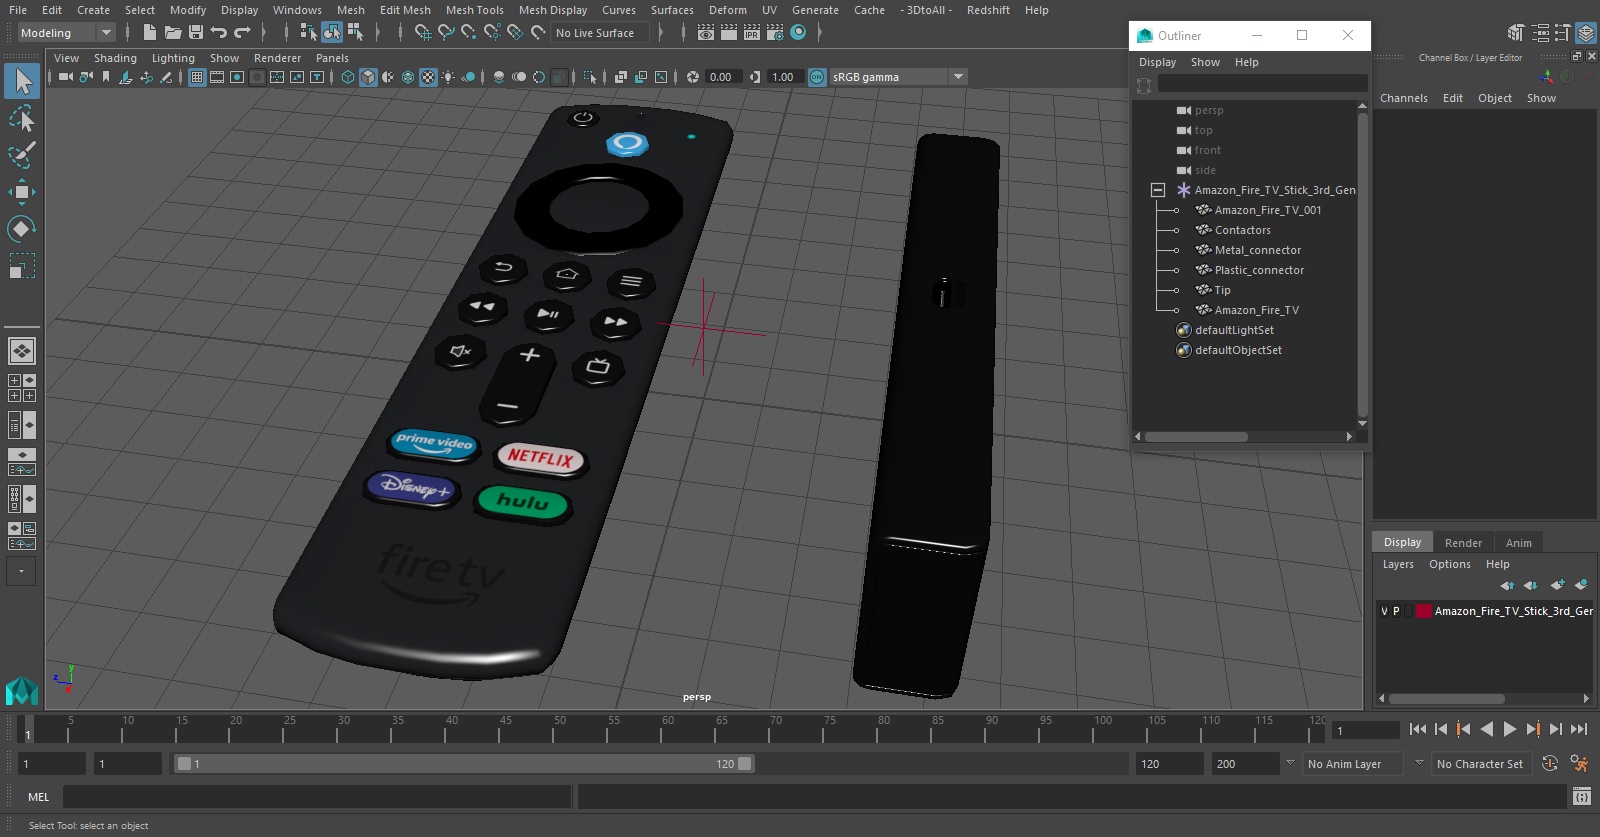Image resolution: width=1600 pixels, height=837 pixels.
Task: Select Metal_connector in the Outliner
Action: 1257,250
